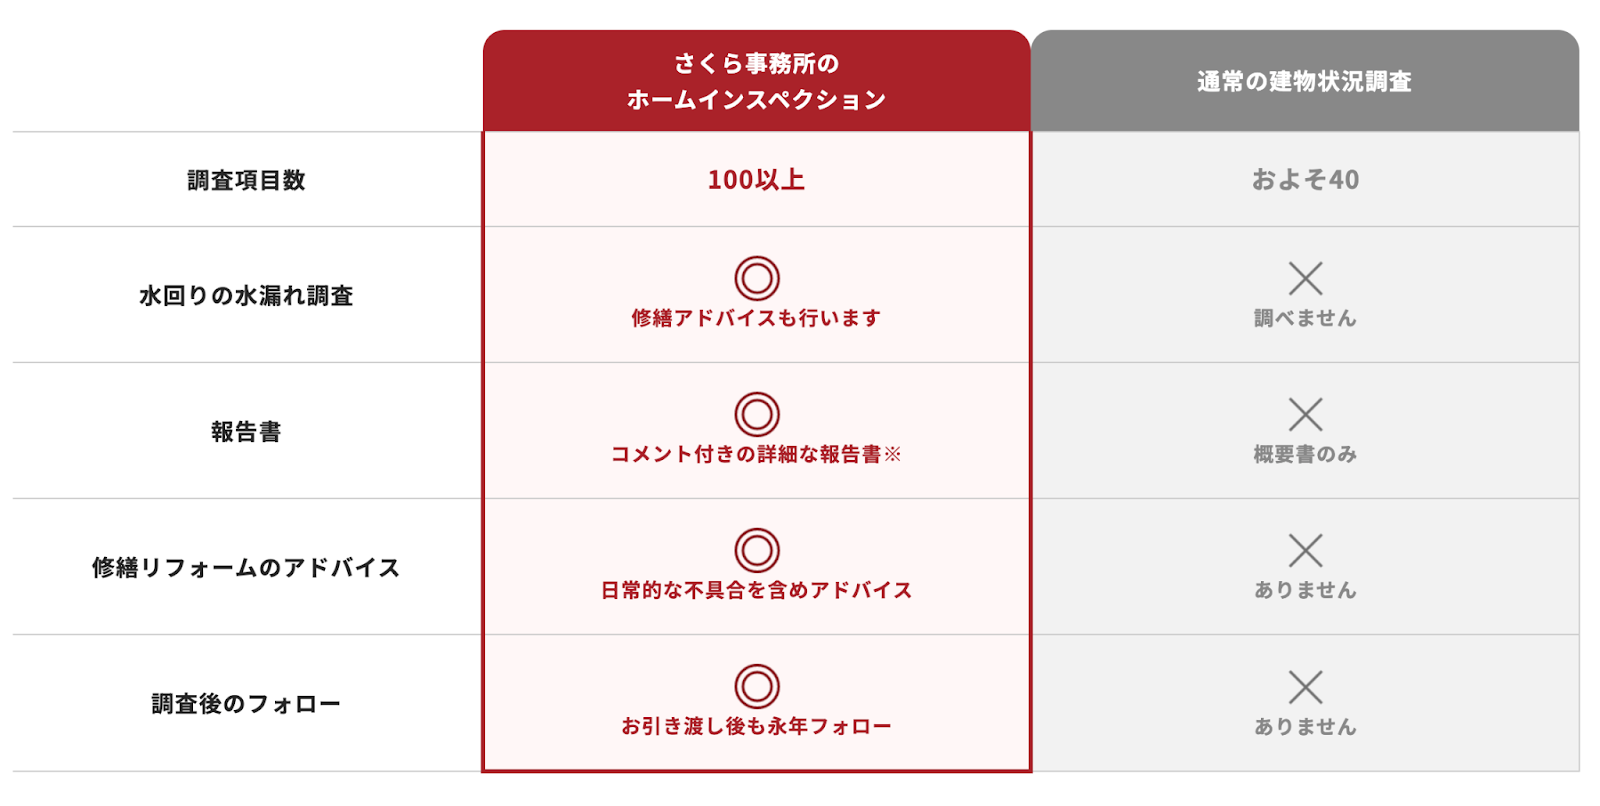1600x806 pixels.
Task: Click the おおよそ40 value
Action: click(x=1305, y=180)
